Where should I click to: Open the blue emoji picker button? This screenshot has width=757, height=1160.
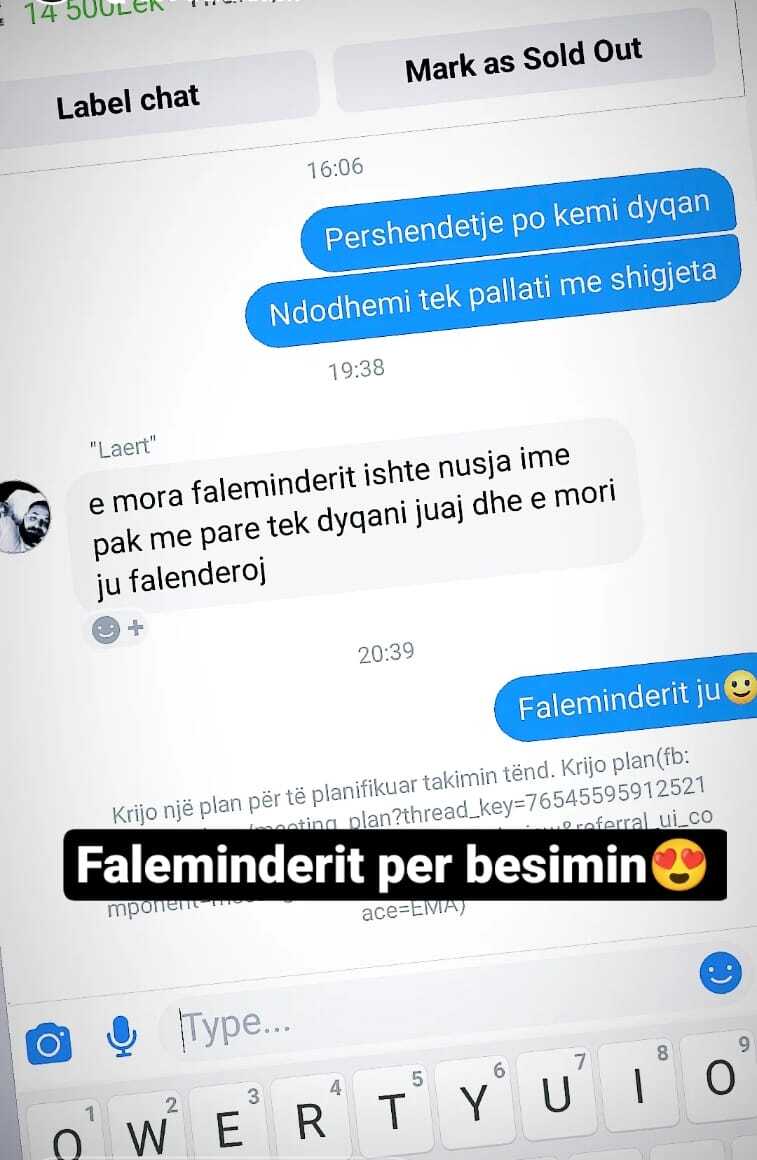click(x=720, y=973)
